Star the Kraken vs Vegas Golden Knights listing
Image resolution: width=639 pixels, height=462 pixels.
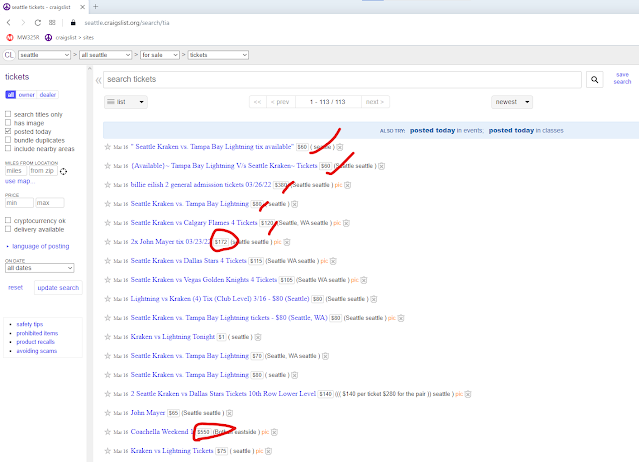[x=108, y=279]
